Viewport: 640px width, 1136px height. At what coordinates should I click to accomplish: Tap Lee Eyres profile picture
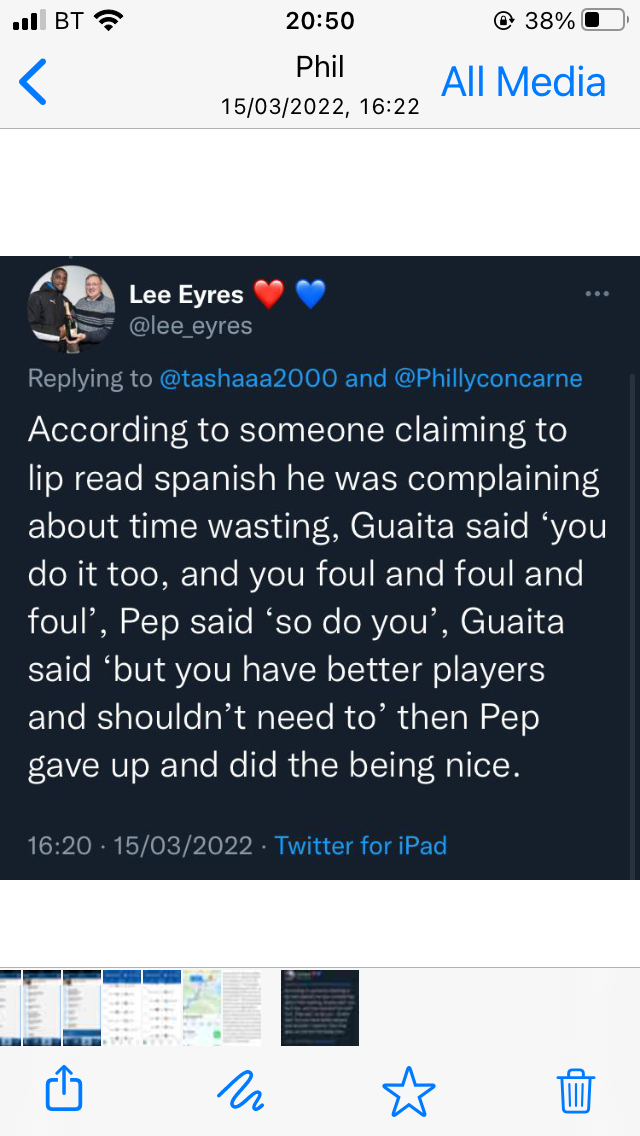tap(71, 310)
